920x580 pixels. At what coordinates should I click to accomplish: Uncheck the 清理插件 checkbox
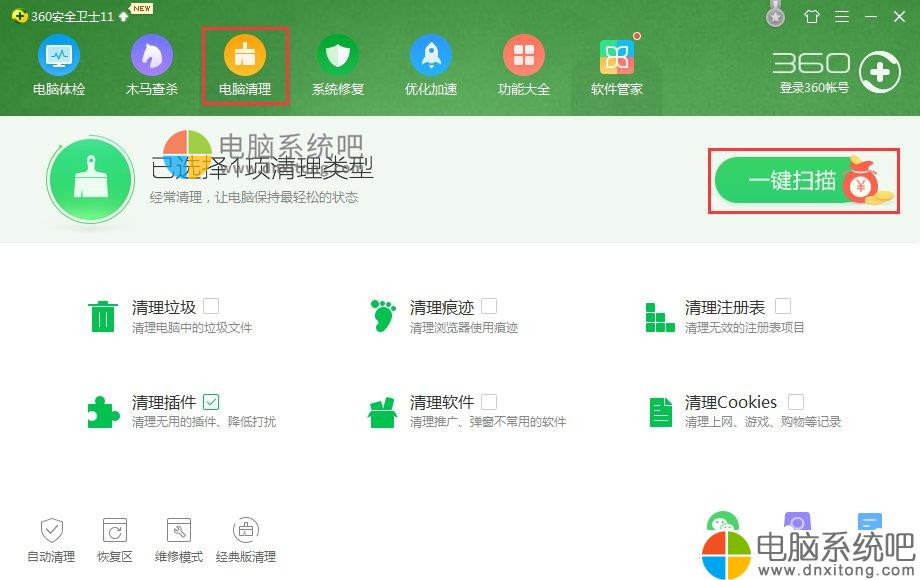(x=211, y=402)
